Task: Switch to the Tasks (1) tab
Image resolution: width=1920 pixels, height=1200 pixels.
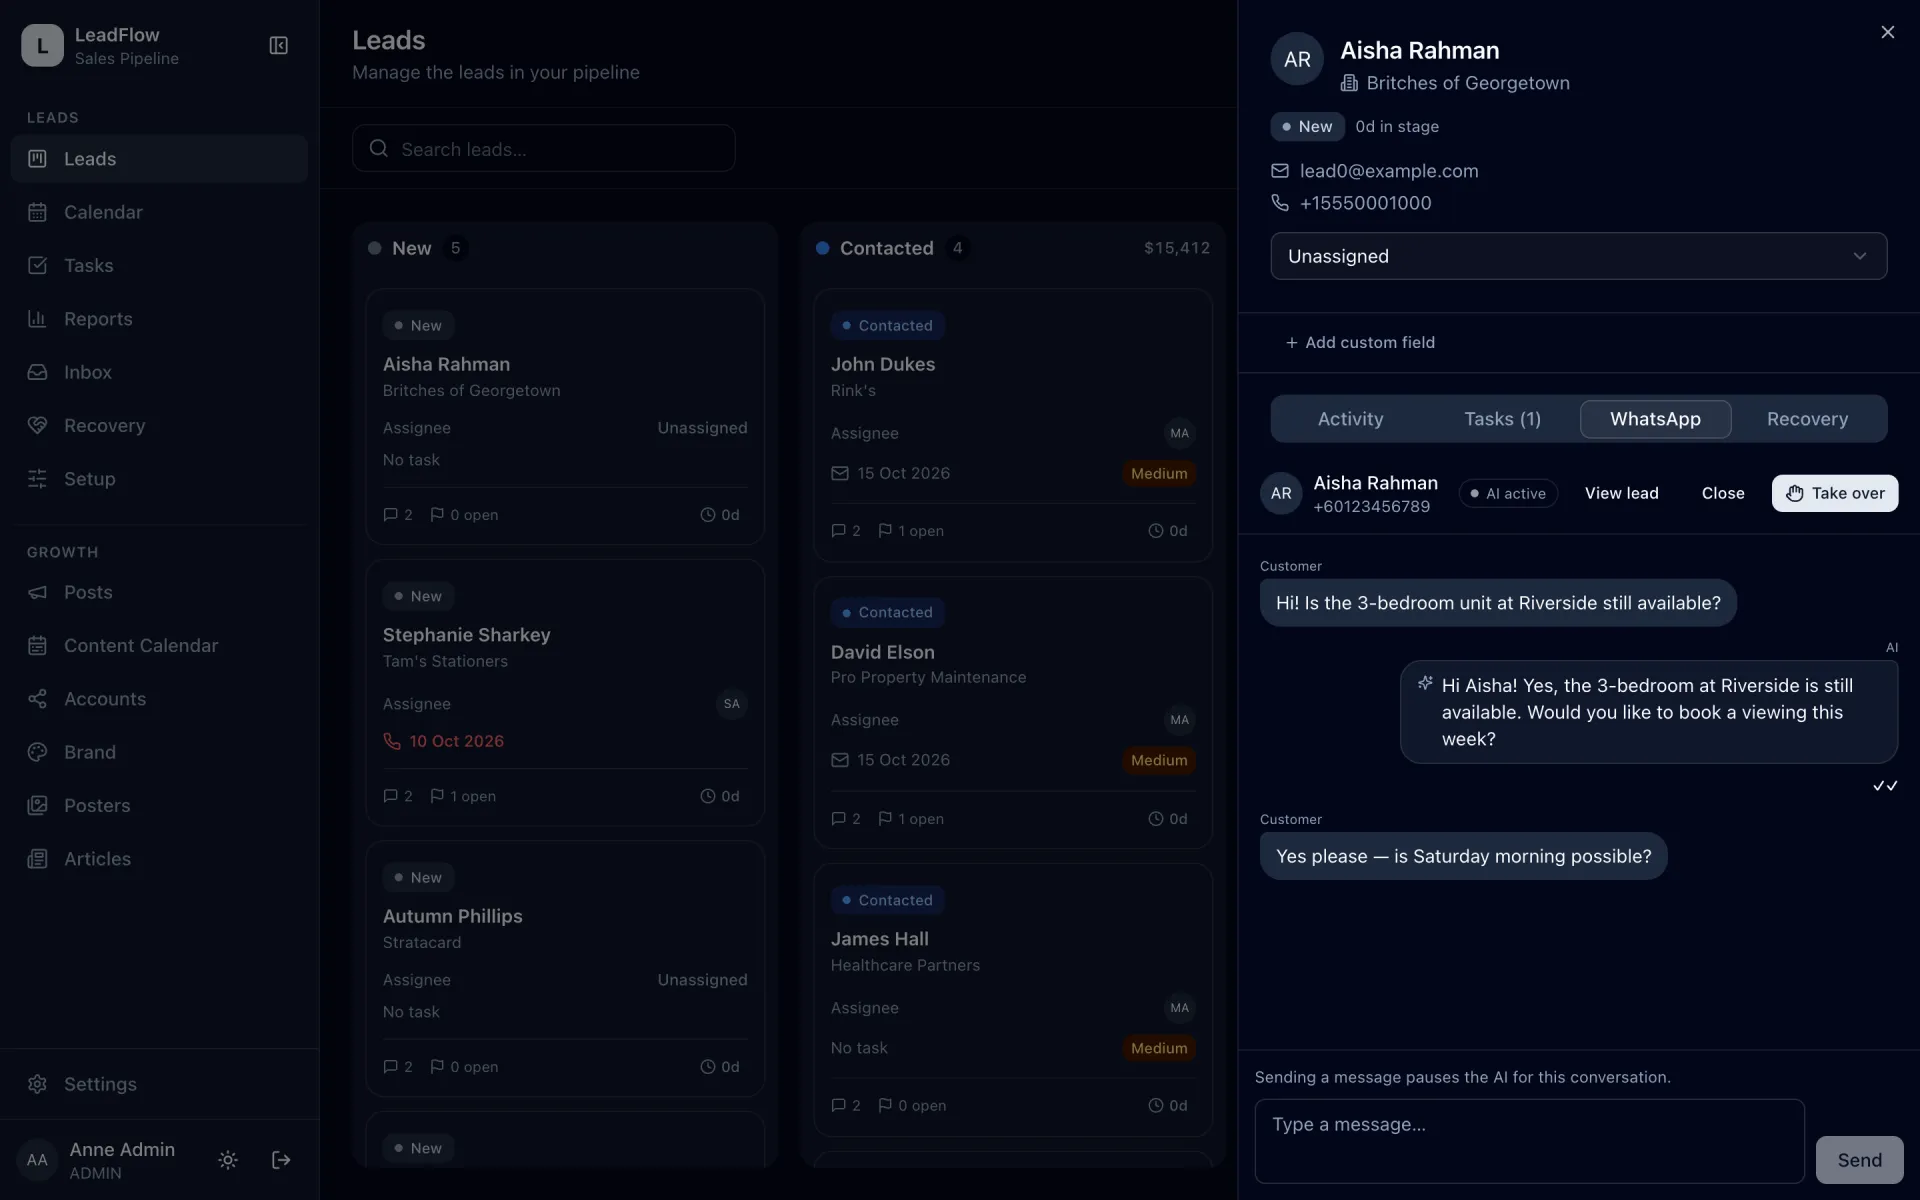Action: coord(1502,419)
